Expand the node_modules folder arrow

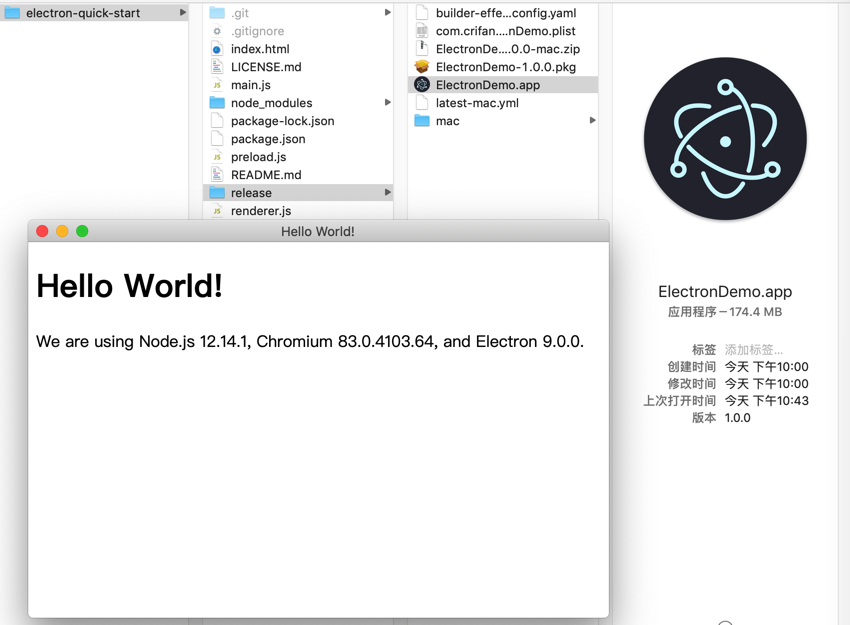tap(388, 102)
